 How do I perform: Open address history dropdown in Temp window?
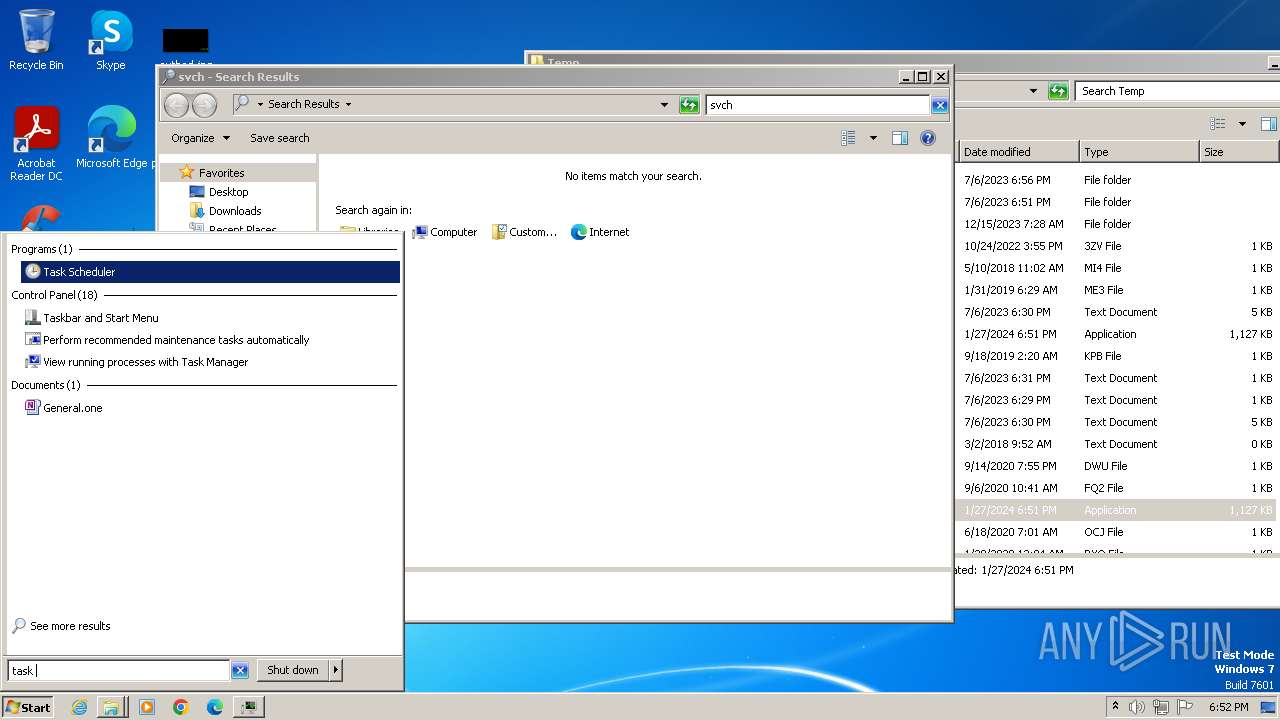pyautogui.click(x=1033, y=91)
